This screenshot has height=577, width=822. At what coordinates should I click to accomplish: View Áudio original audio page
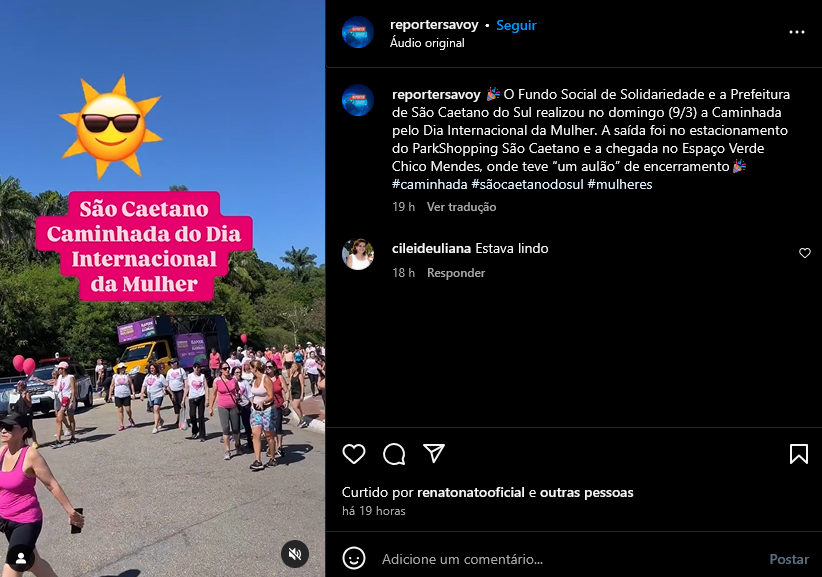[427, 43]
